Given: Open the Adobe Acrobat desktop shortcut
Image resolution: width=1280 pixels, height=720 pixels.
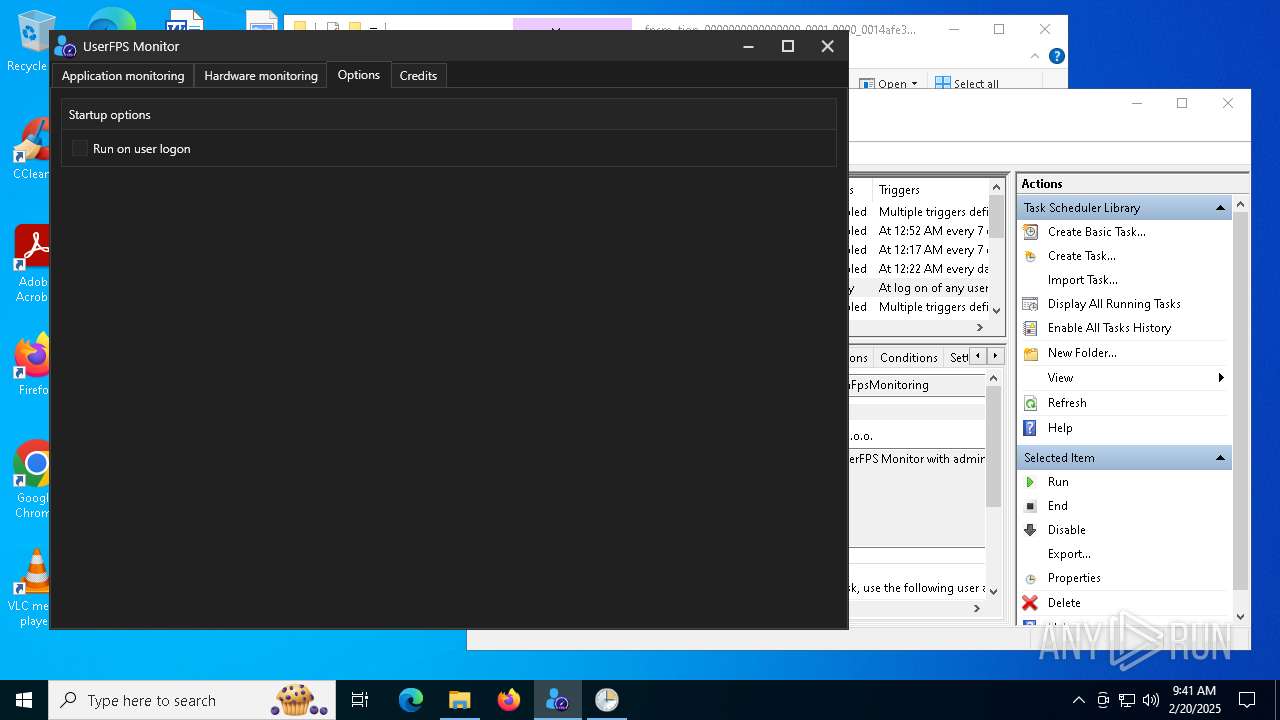Looking at the screenshot, I should [32, 264].
